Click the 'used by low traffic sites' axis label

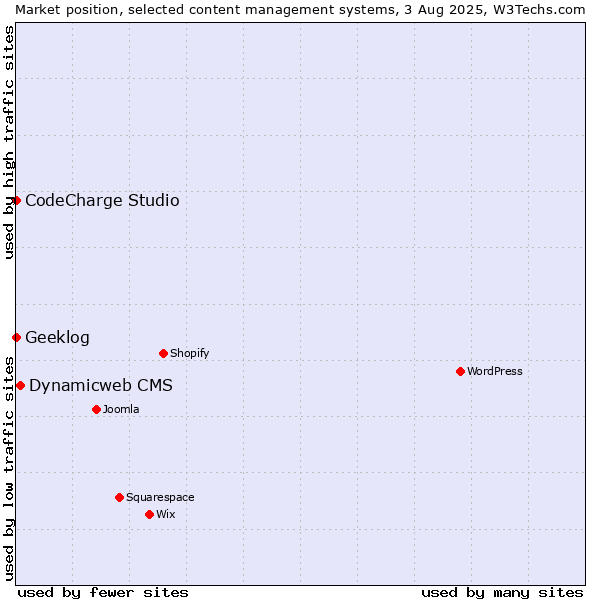[x=9, y=469]
